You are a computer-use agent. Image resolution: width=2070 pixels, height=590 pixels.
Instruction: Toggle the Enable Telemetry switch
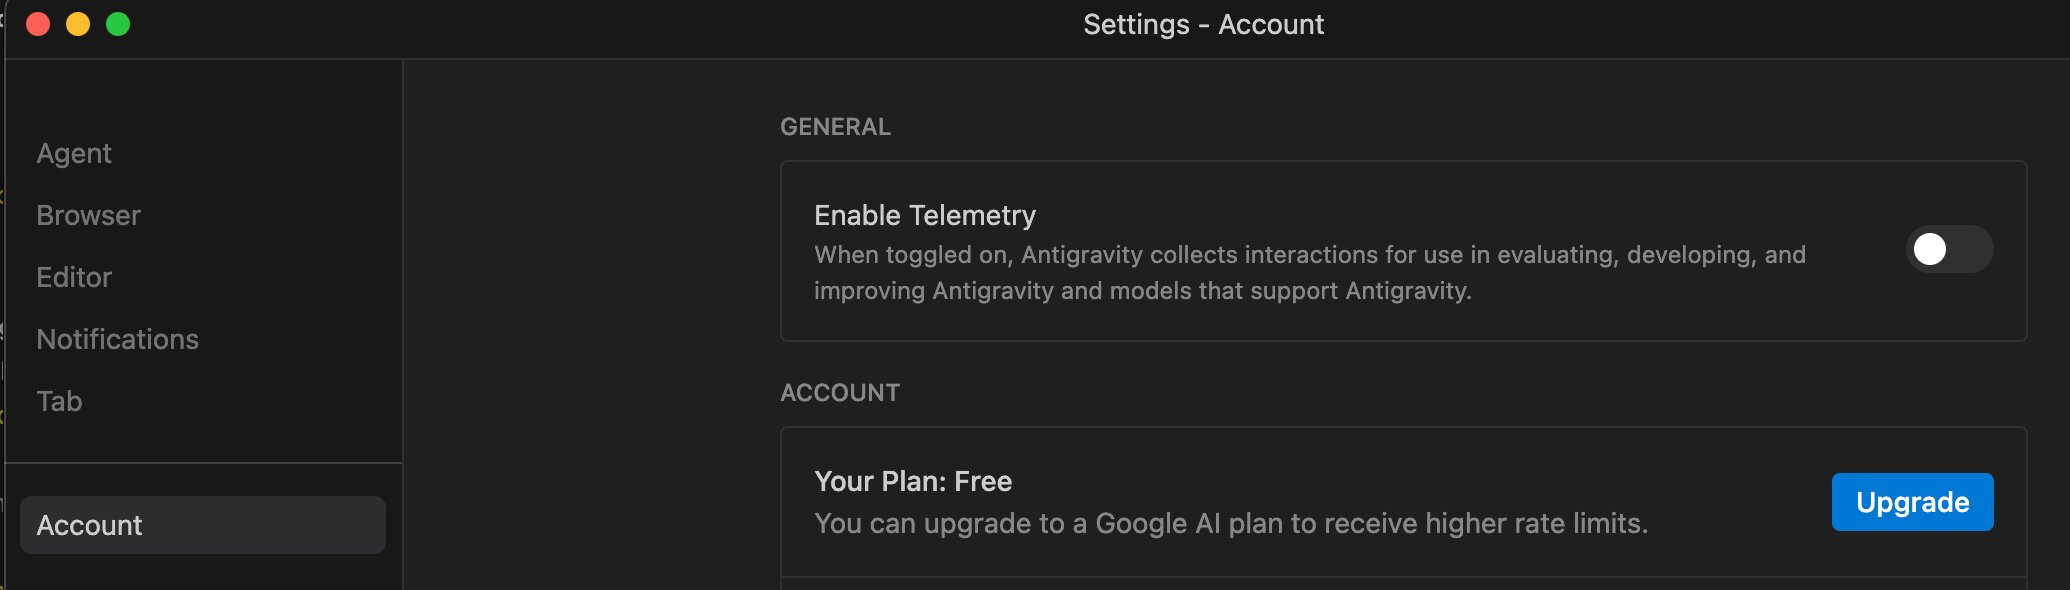(x=1949, y=249)
